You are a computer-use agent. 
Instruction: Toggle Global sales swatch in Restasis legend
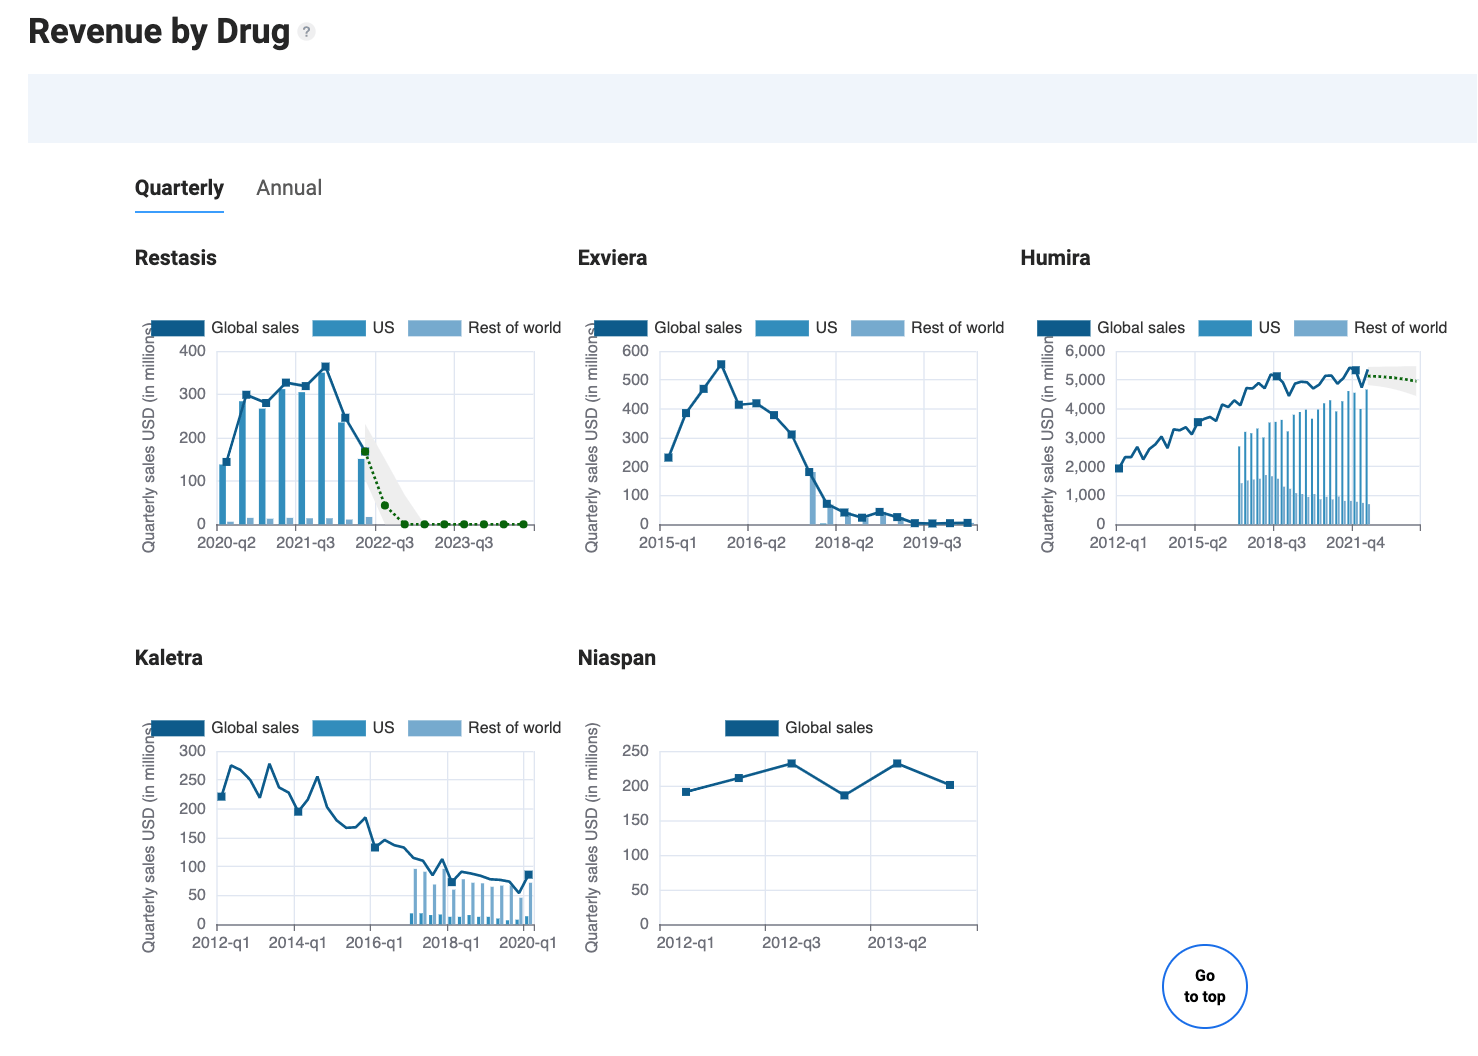pyautogui.click(x=178, y=328)
